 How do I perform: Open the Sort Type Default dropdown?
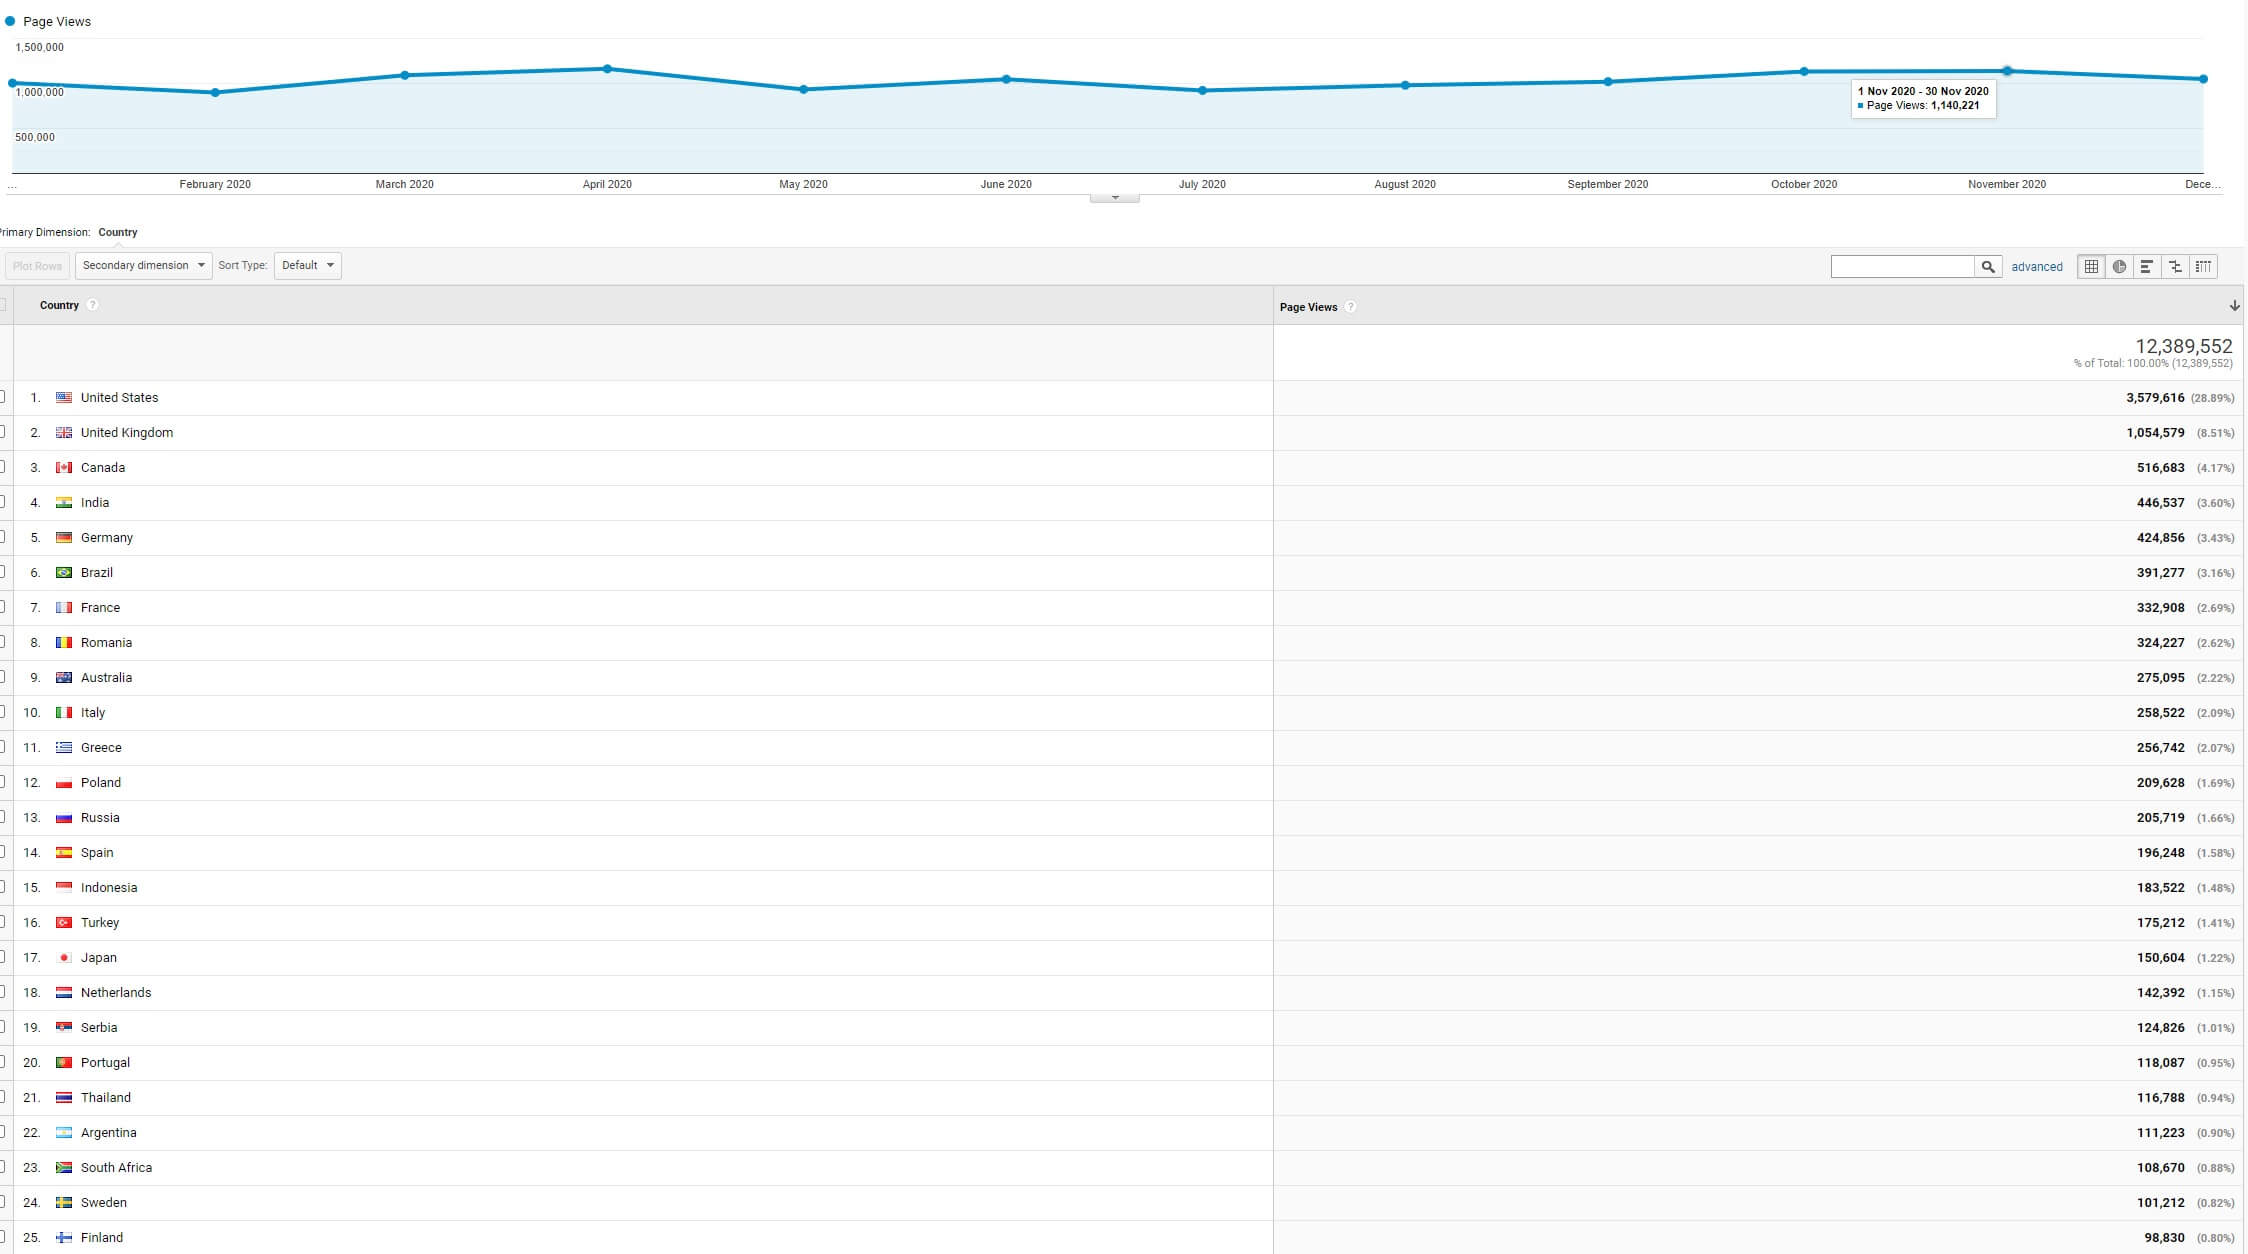(x=307, y=265)
